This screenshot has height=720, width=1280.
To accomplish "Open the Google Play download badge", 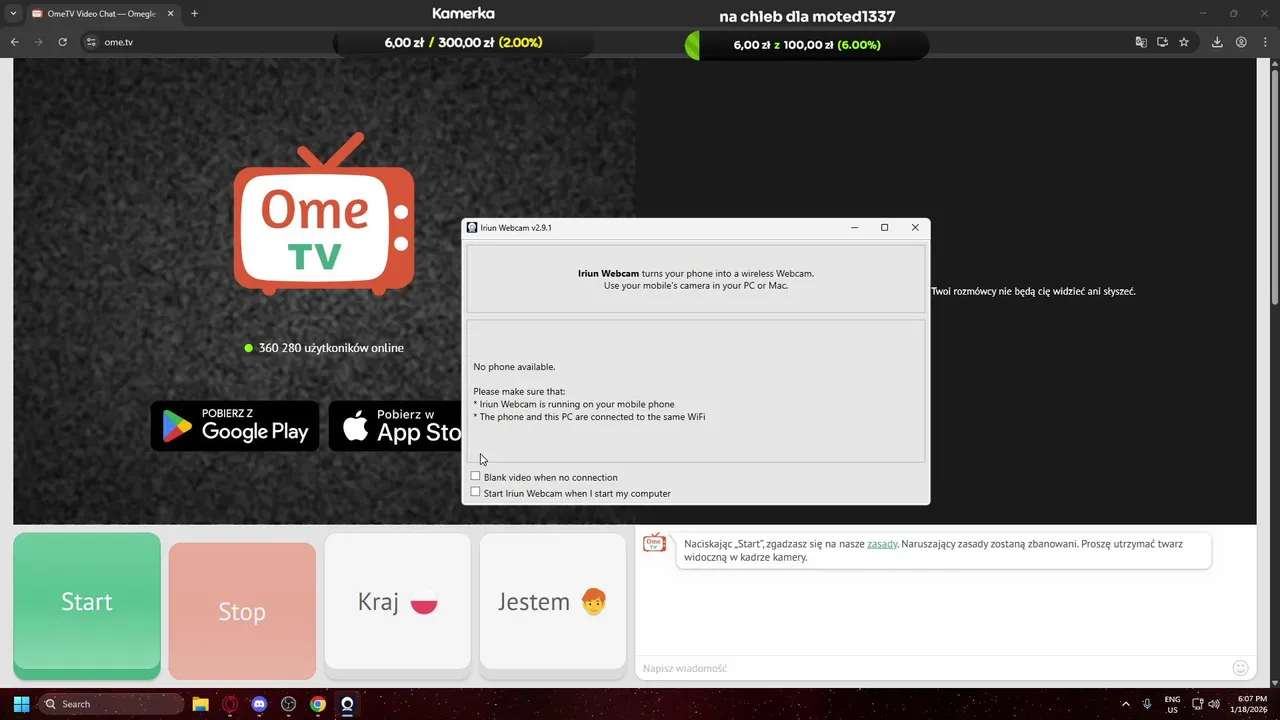I will point(235,426).
